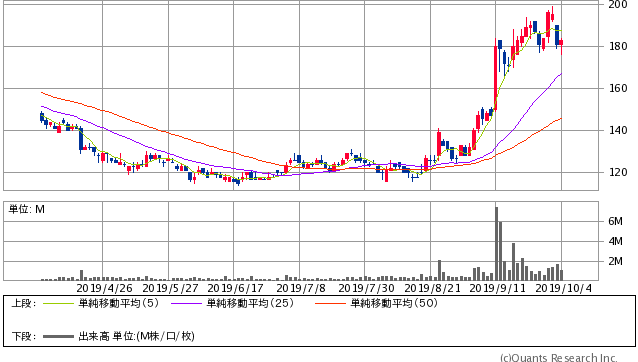
Task: Click the 2019/5/27 date axis label
Action: point(170,288)
